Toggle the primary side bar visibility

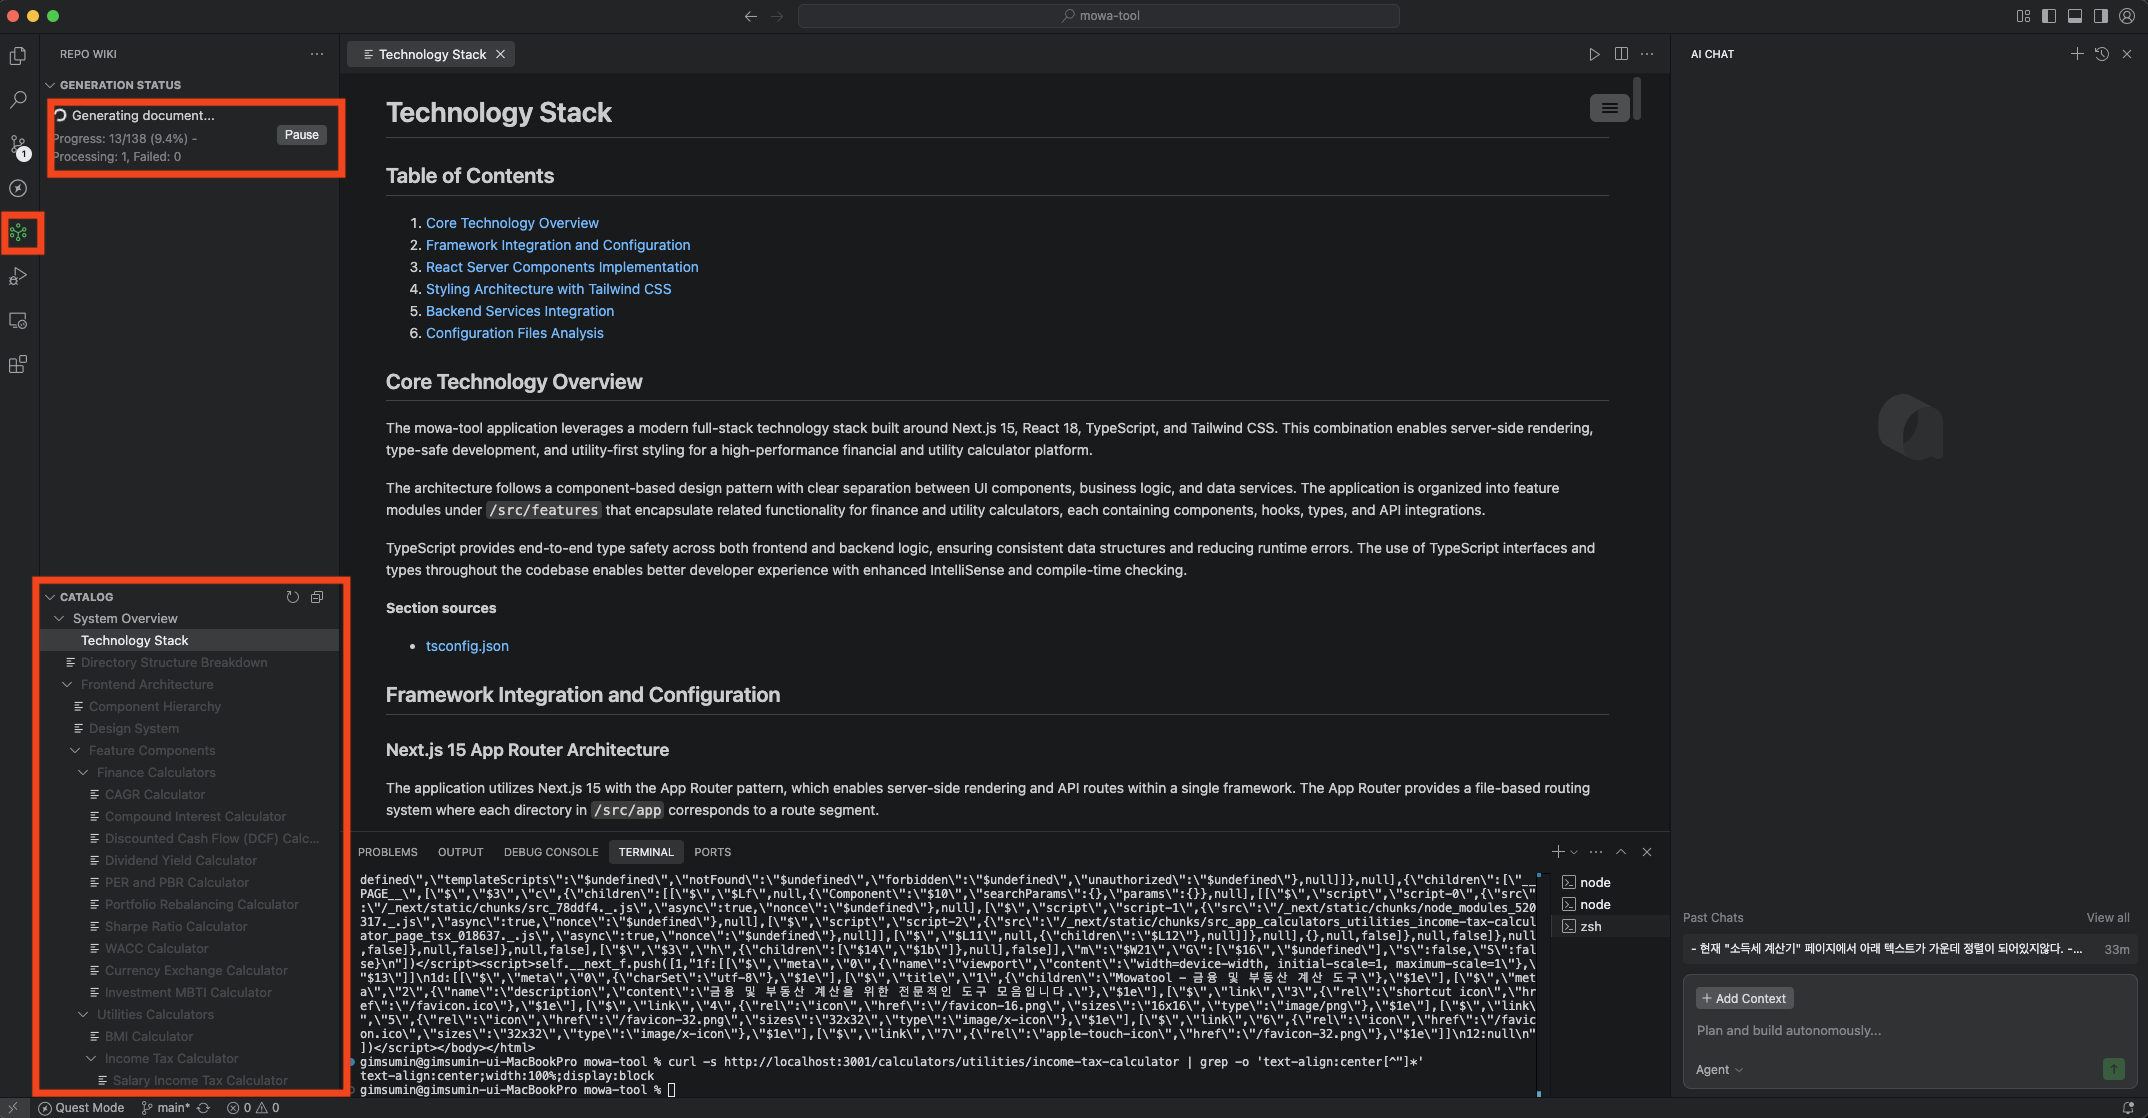[2049, 16]
